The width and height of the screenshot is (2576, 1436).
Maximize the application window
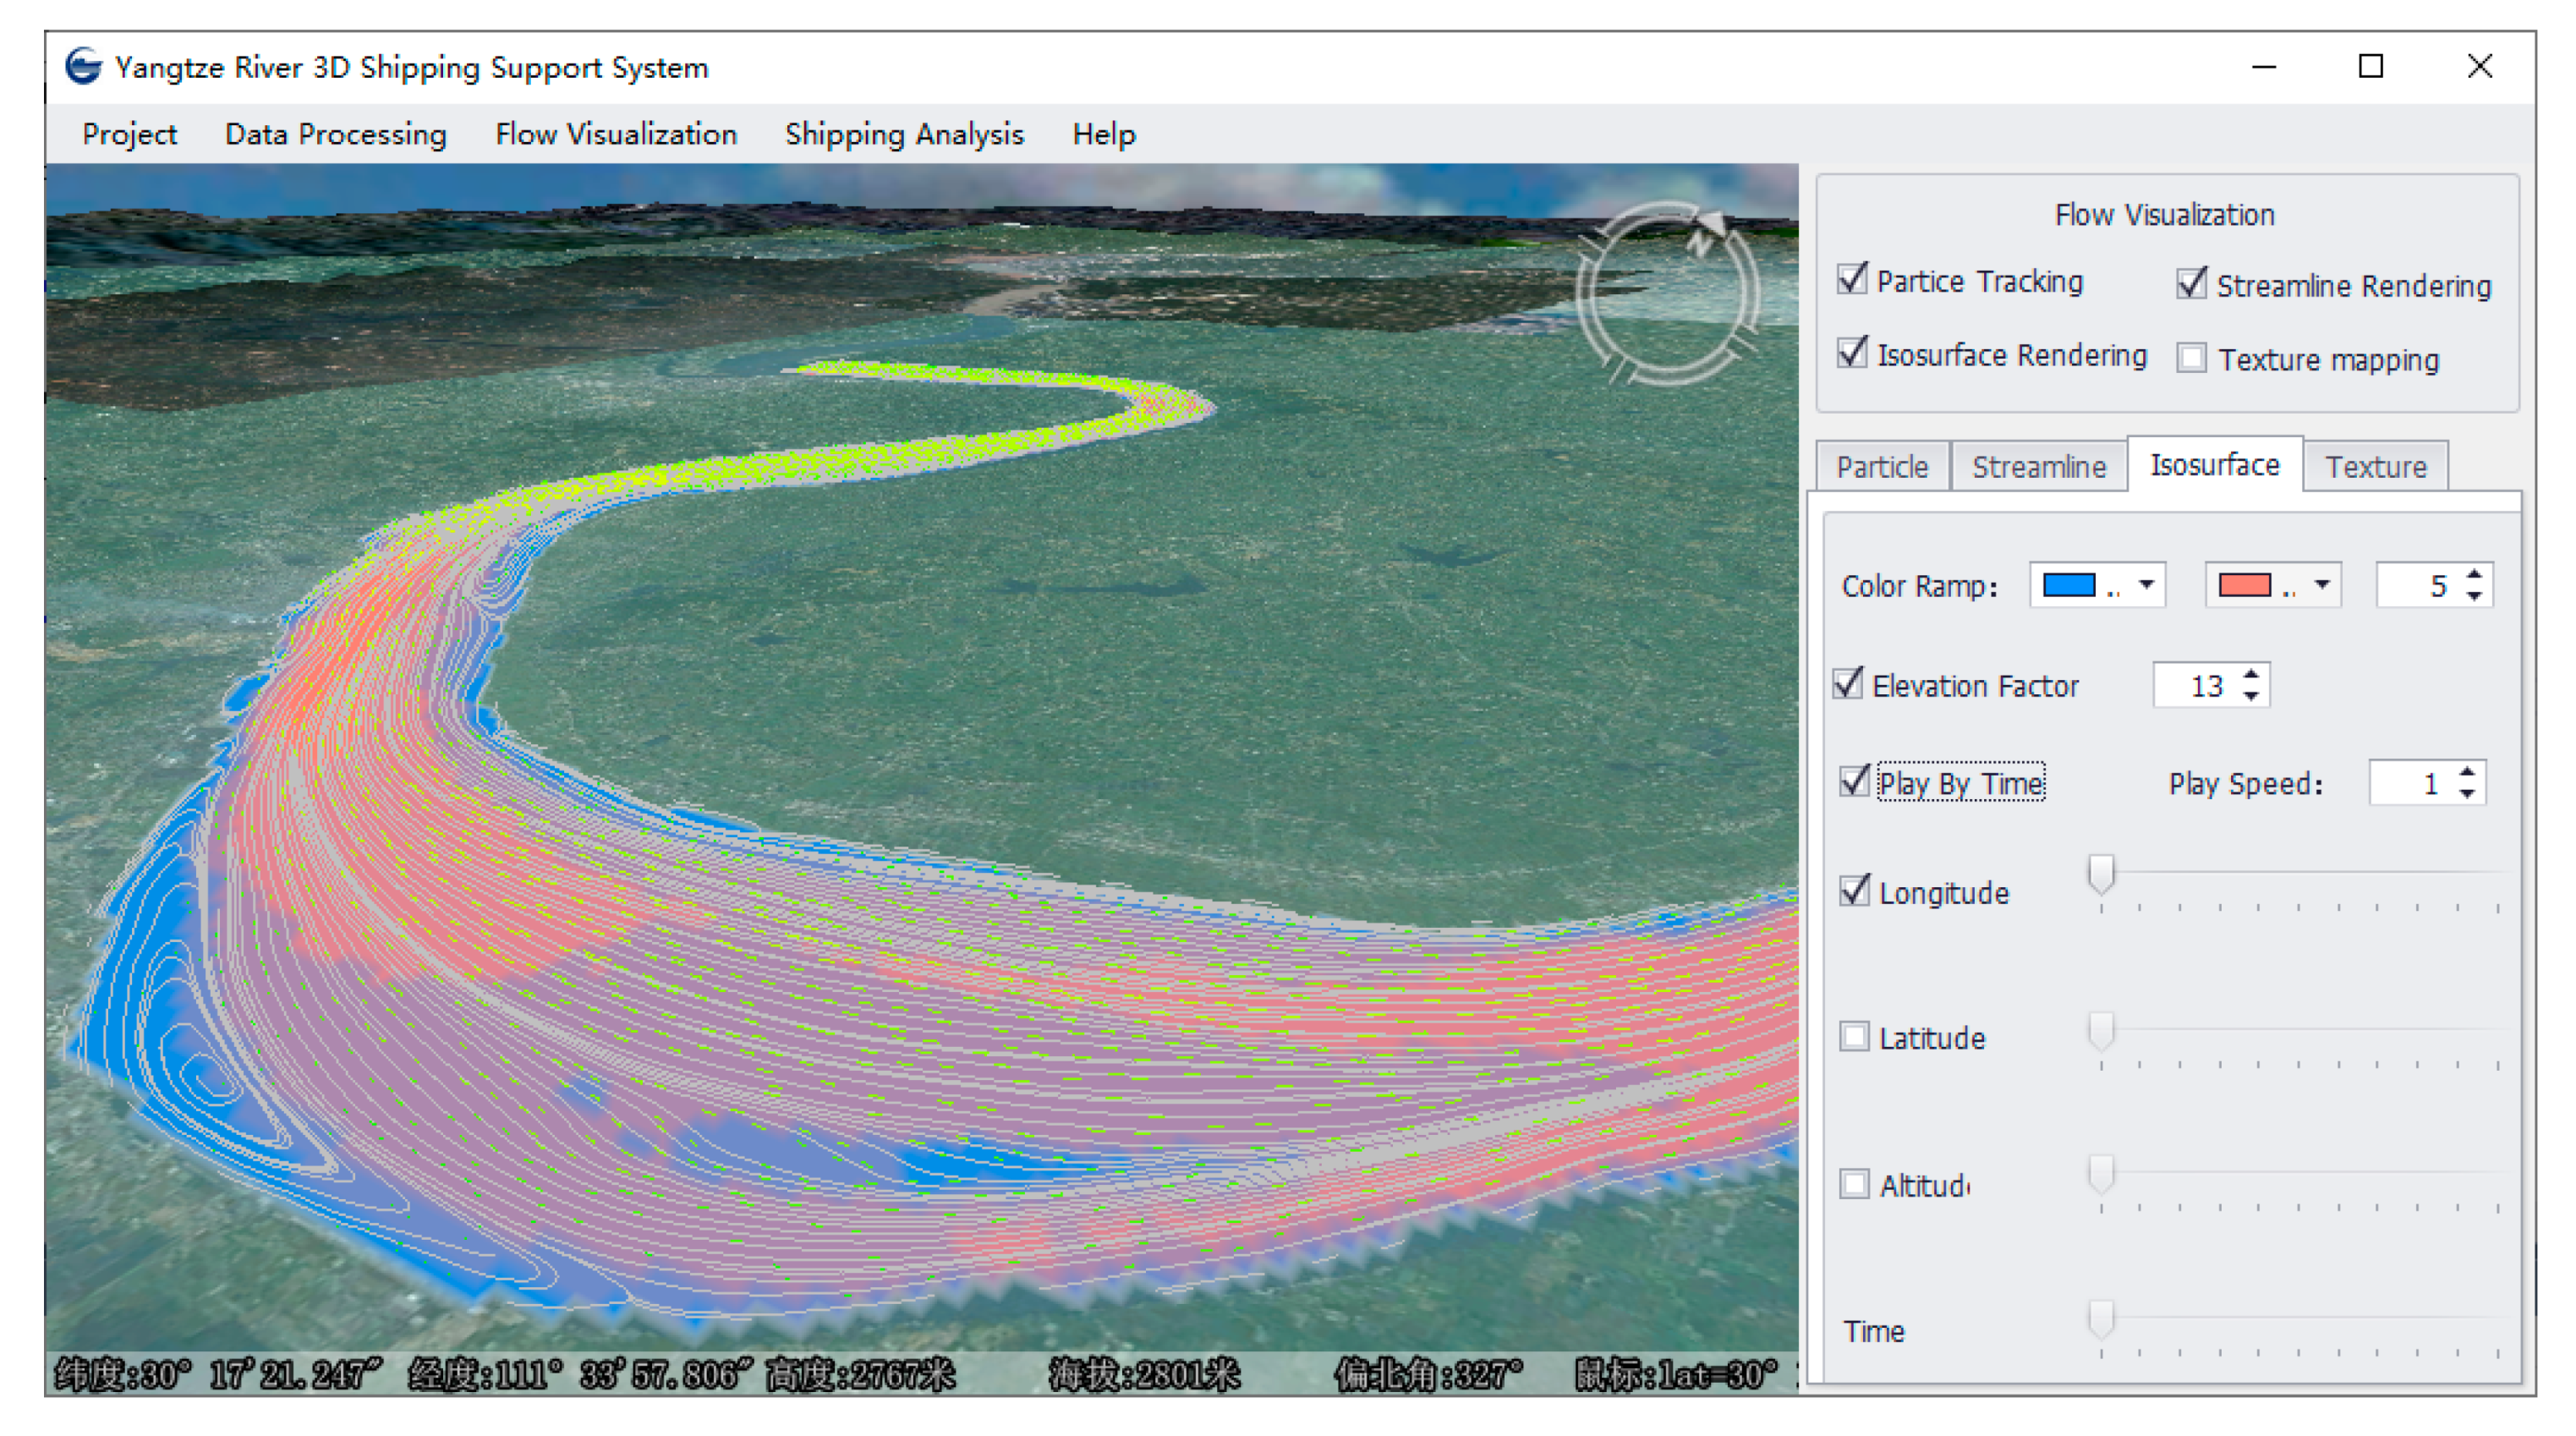click(2370, 67)
